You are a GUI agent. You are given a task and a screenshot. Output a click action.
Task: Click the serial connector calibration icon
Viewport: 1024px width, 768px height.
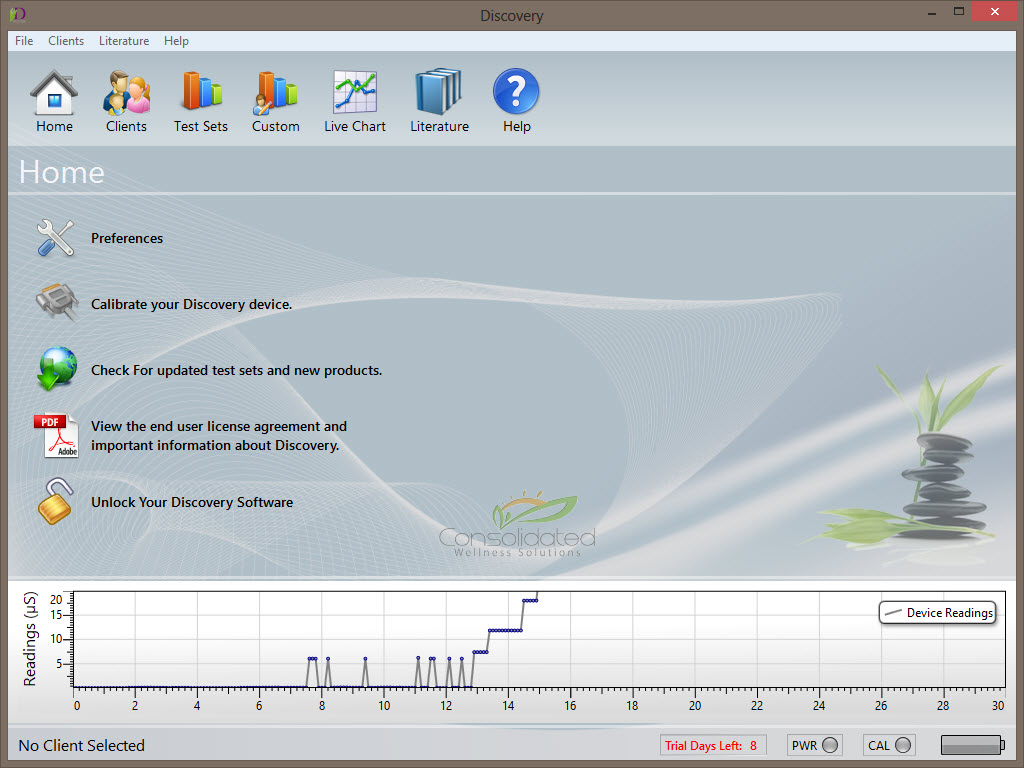[57, 302]
